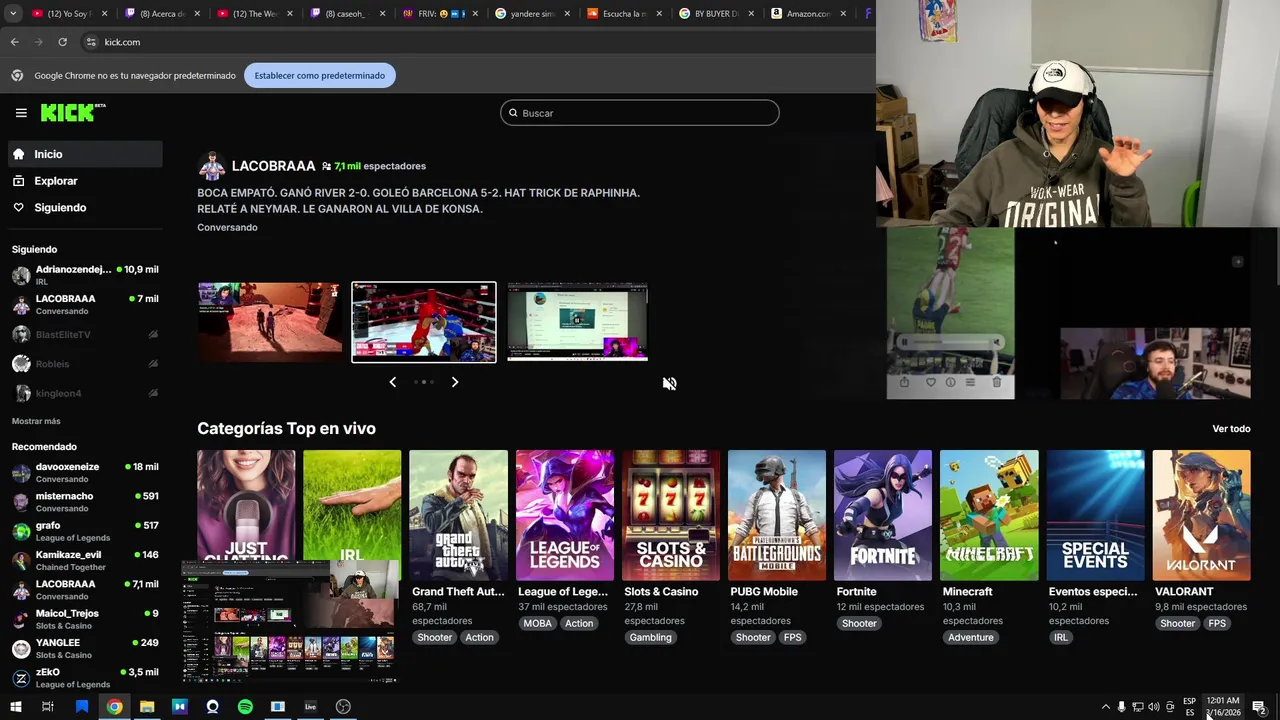The height and width of the screenshot is (720, 1280).
Task: Close the (12) Yo Soy tab
Action: [106, 14]
